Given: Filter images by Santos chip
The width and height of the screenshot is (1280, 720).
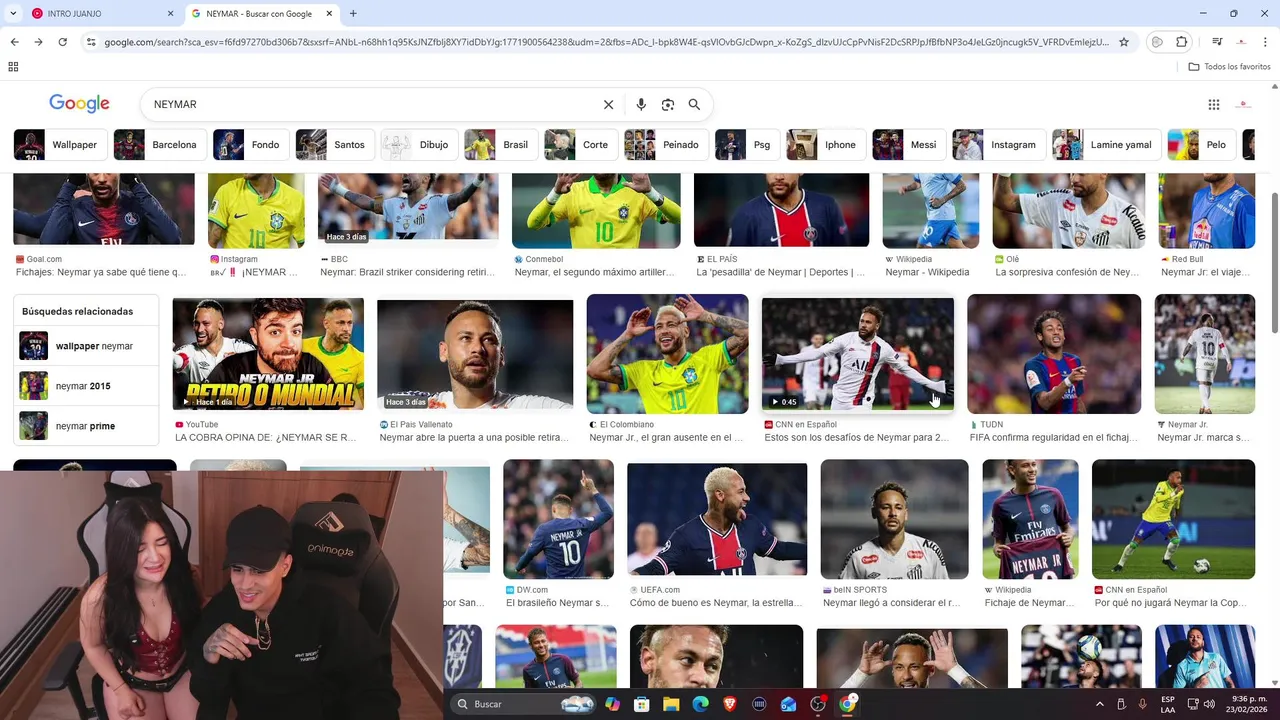Looking at the screenshot, I should pyautogui.click(x=334, y=145).
